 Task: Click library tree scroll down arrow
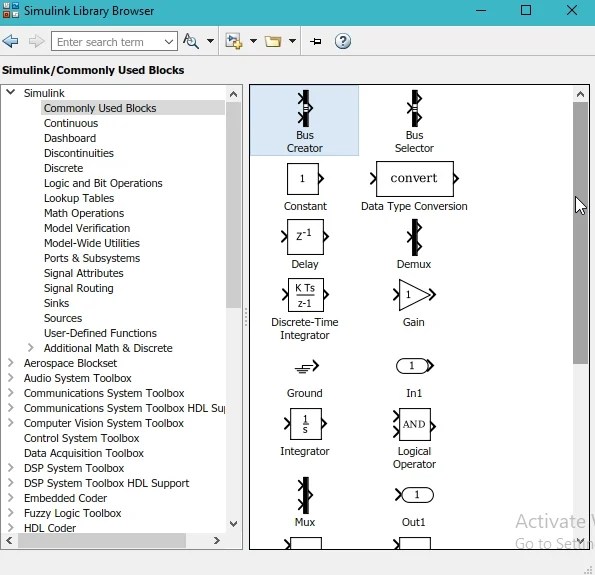(x=233, y=524)
